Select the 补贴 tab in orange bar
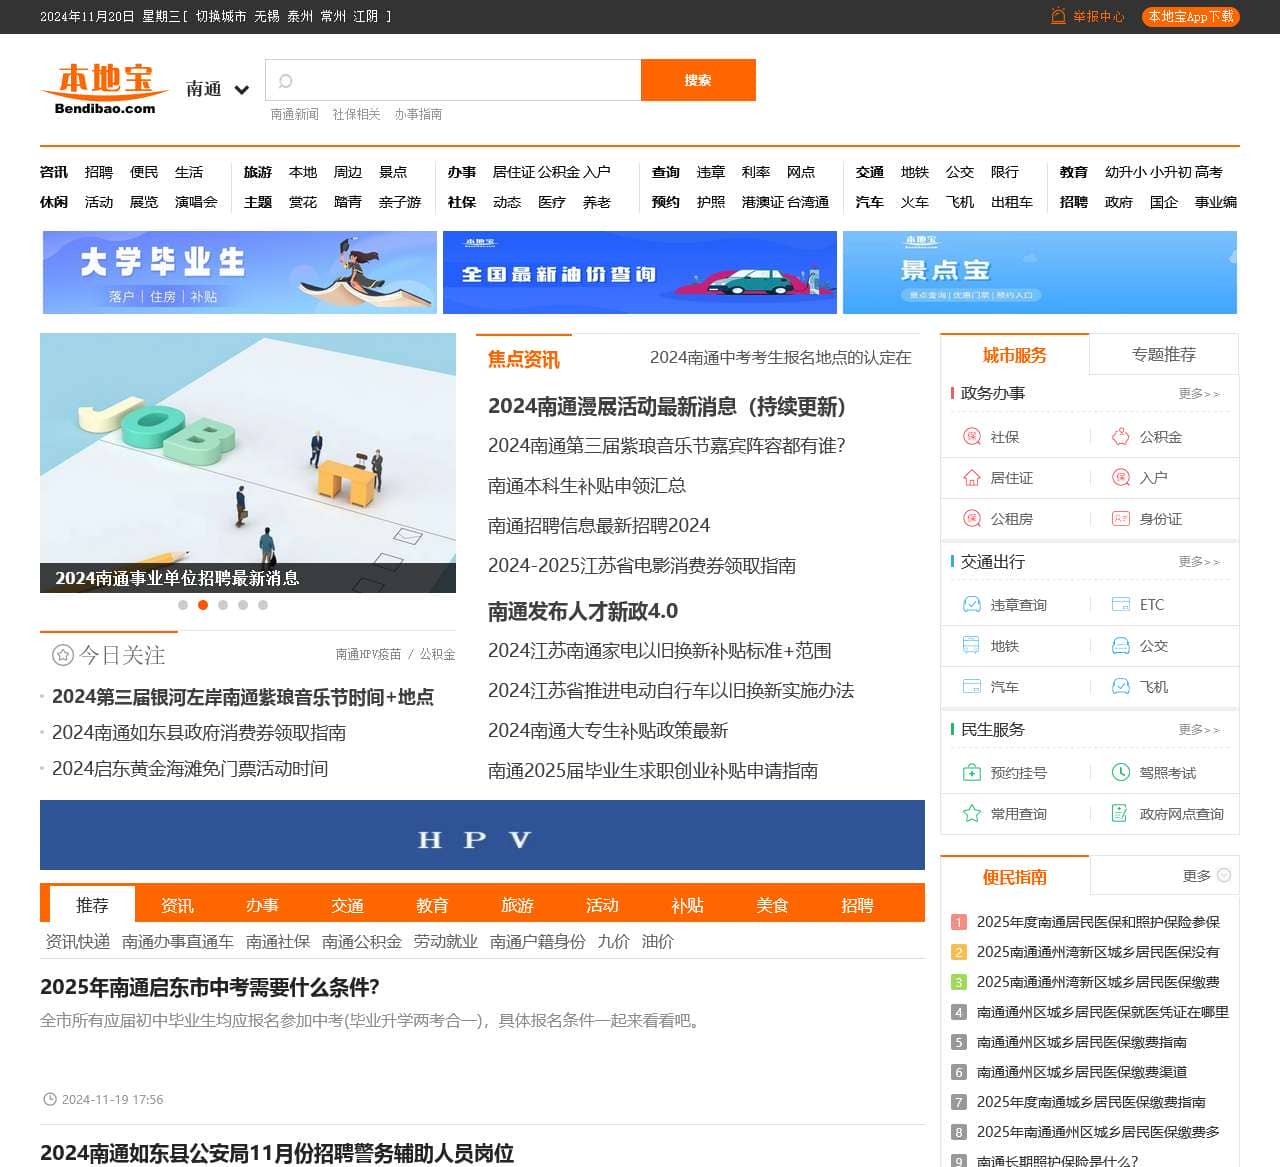This screenshot has width=1280, height=1167. [x=687, y=905]
